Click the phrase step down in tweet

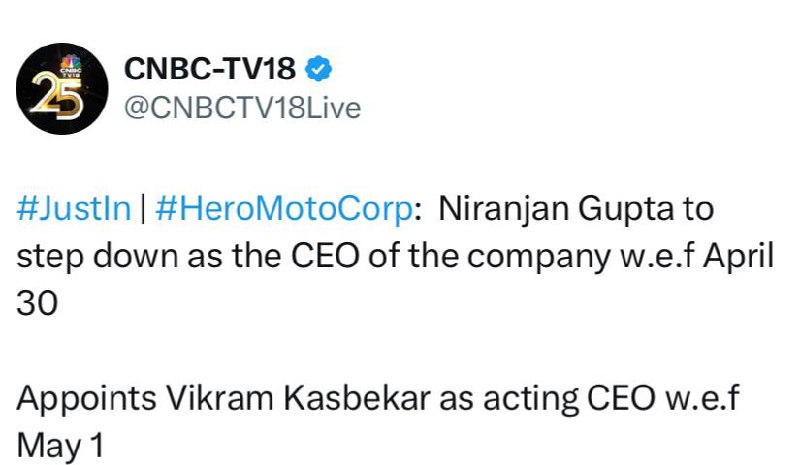click(97, 256)
